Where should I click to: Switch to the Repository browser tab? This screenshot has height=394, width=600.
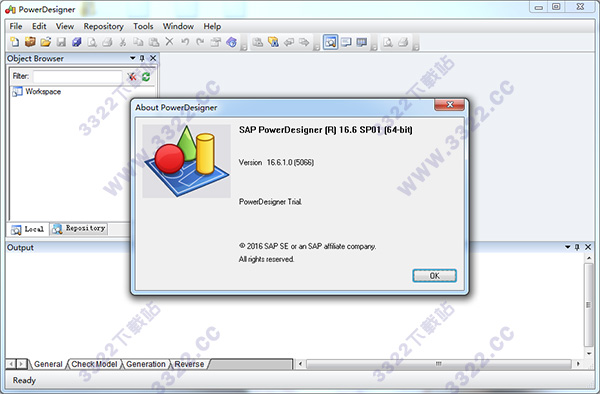pyautogui.click(x=79, y=228)
